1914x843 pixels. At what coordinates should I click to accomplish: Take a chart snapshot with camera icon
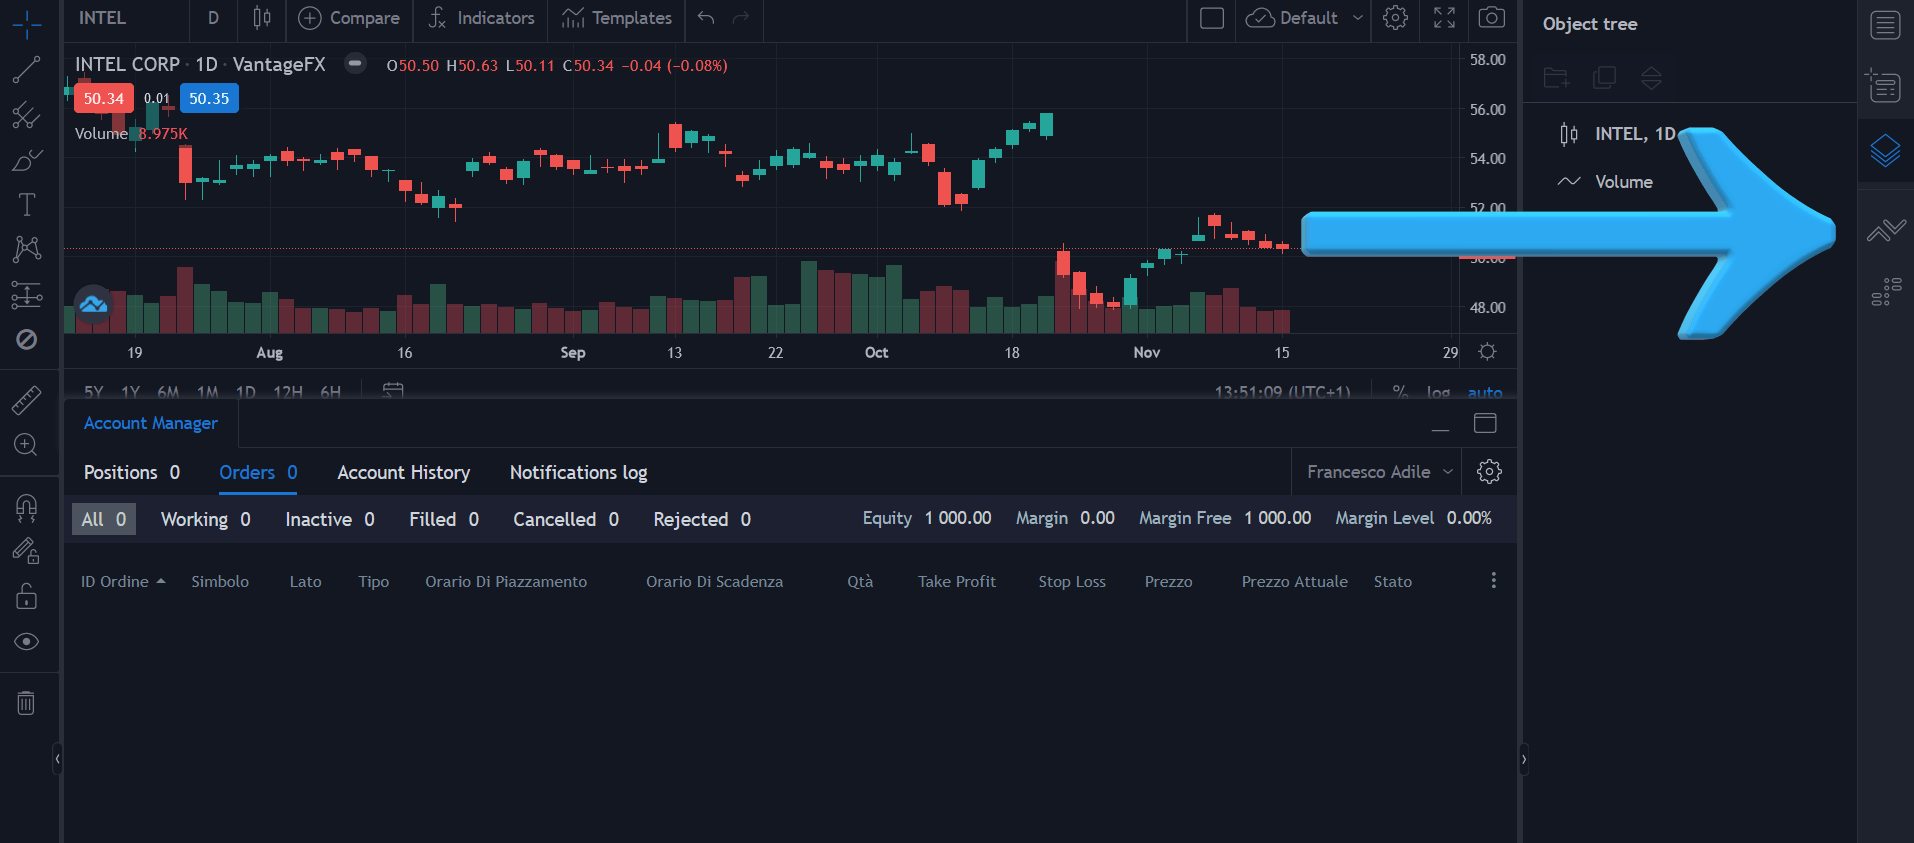(x=1491, y=18)
